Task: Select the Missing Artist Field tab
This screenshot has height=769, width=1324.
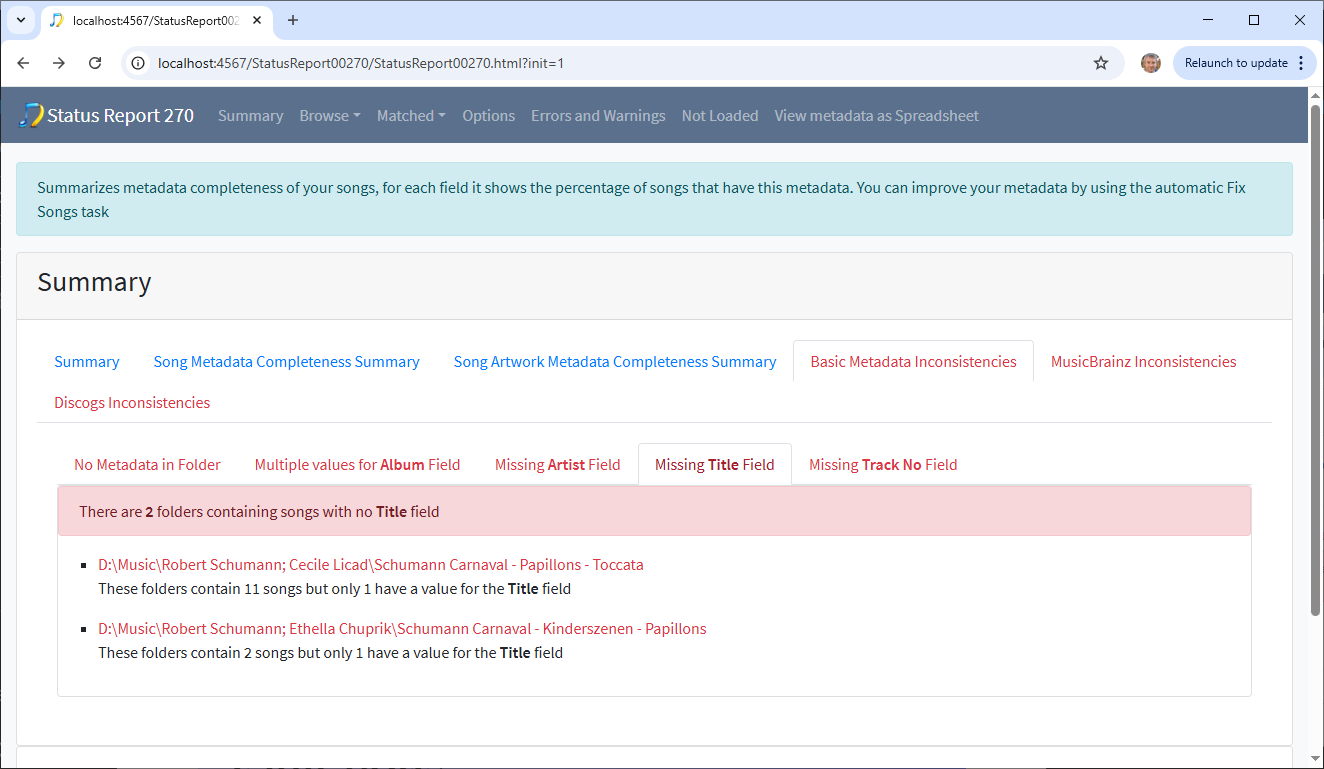Action: pyautogui.click(x=557, y=464)
